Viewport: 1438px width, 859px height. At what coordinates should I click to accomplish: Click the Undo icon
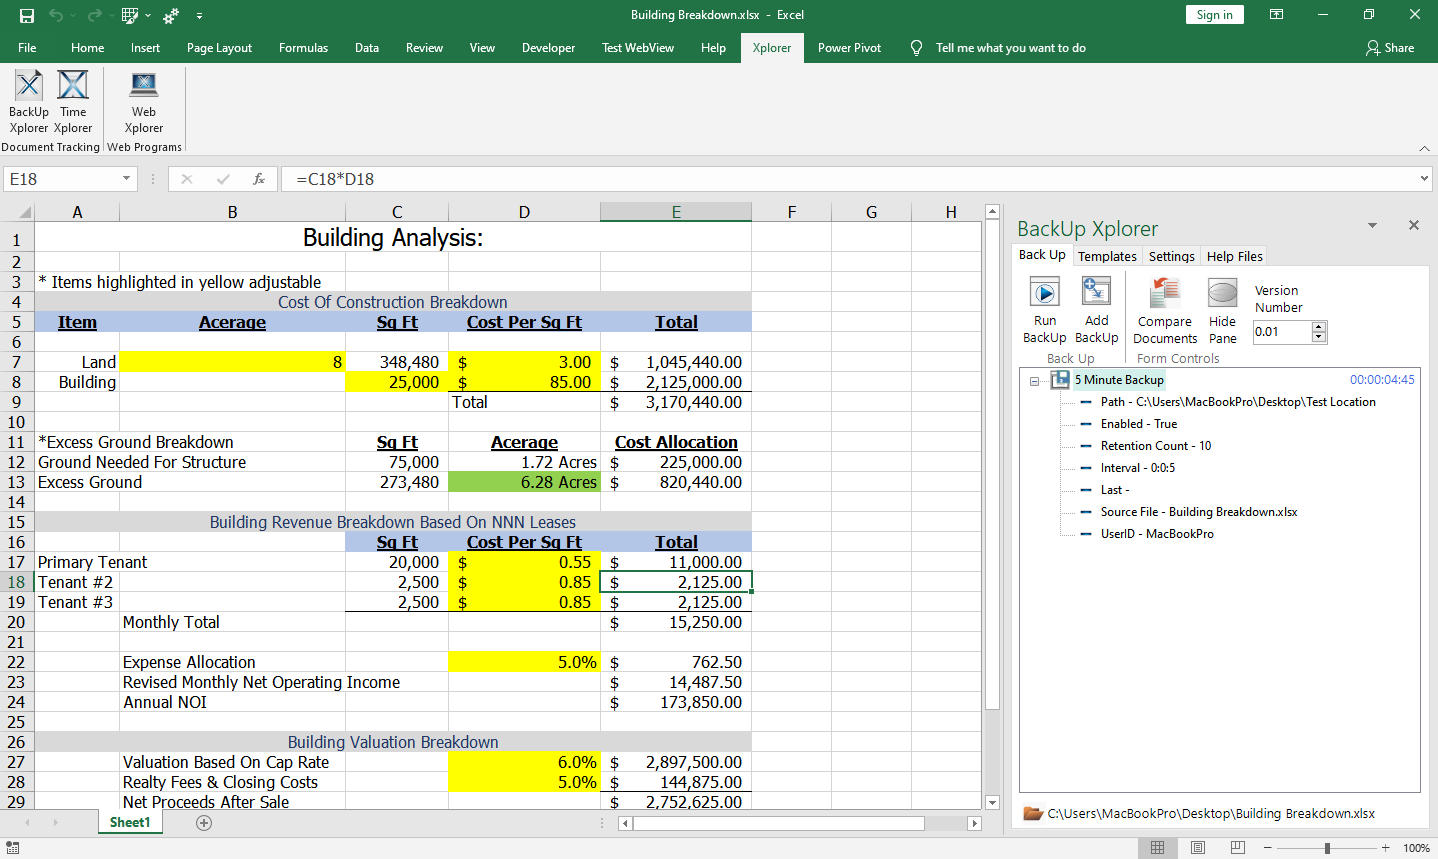(56, 14)
